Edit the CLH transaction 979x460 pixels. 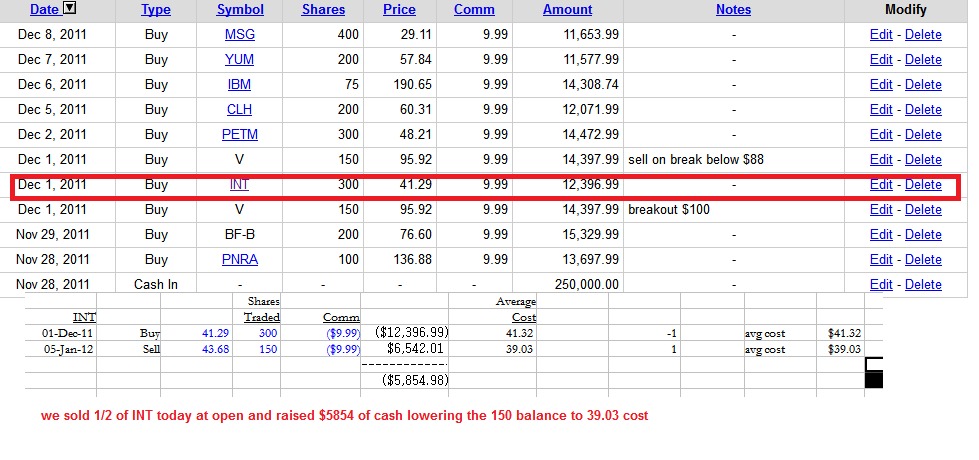point(881,110)
